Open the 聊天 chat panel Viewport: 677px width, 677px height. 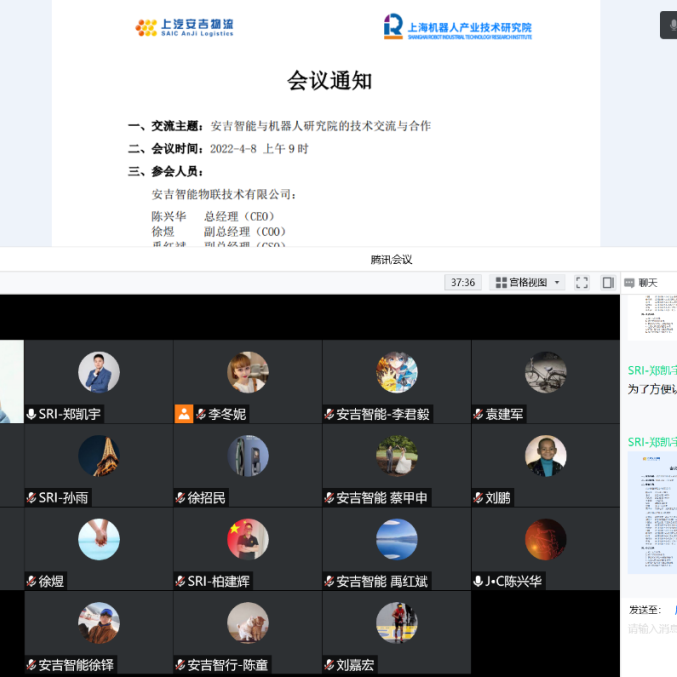pos(641,283)
